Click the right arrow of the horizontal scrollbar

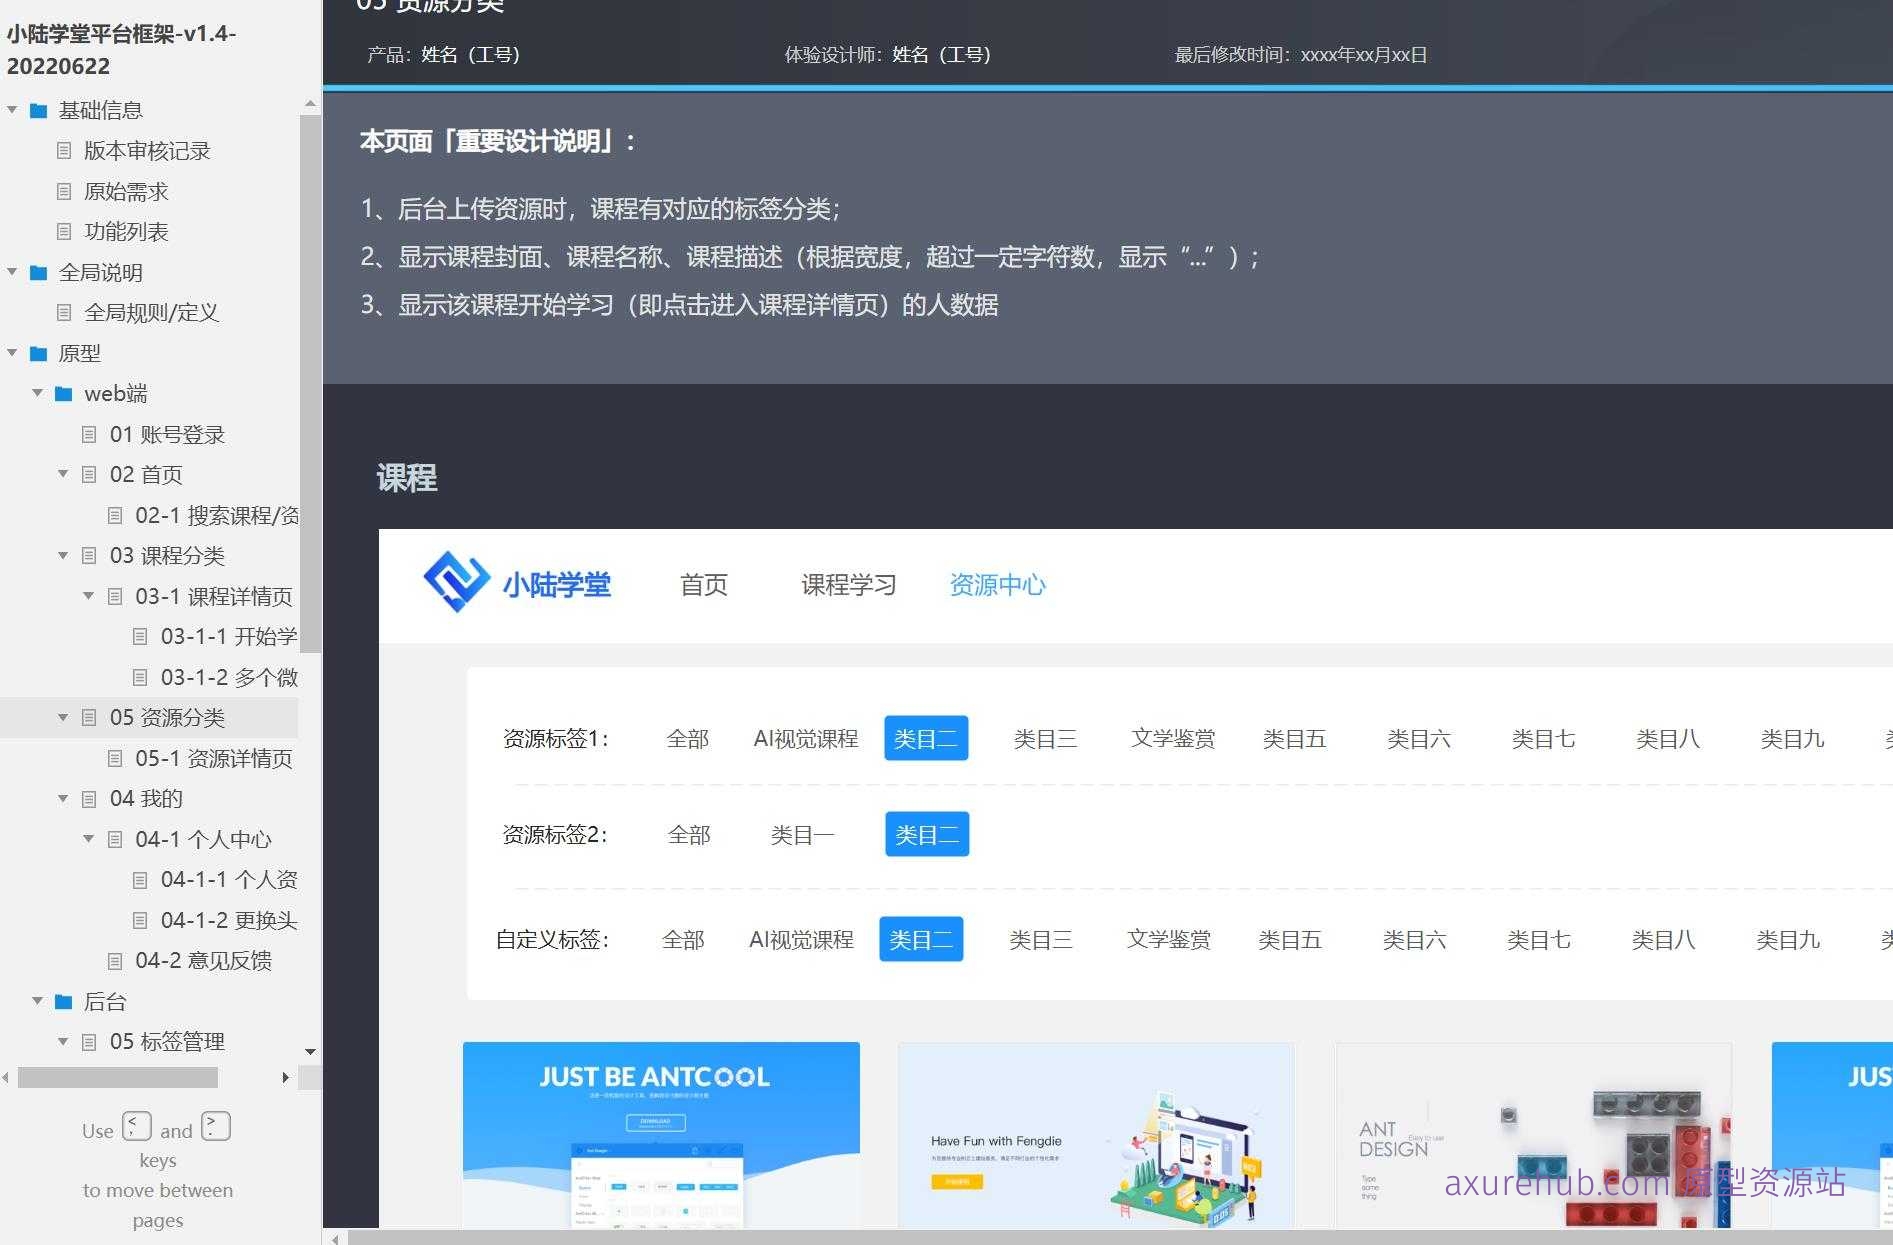[x=285, y=1077]
